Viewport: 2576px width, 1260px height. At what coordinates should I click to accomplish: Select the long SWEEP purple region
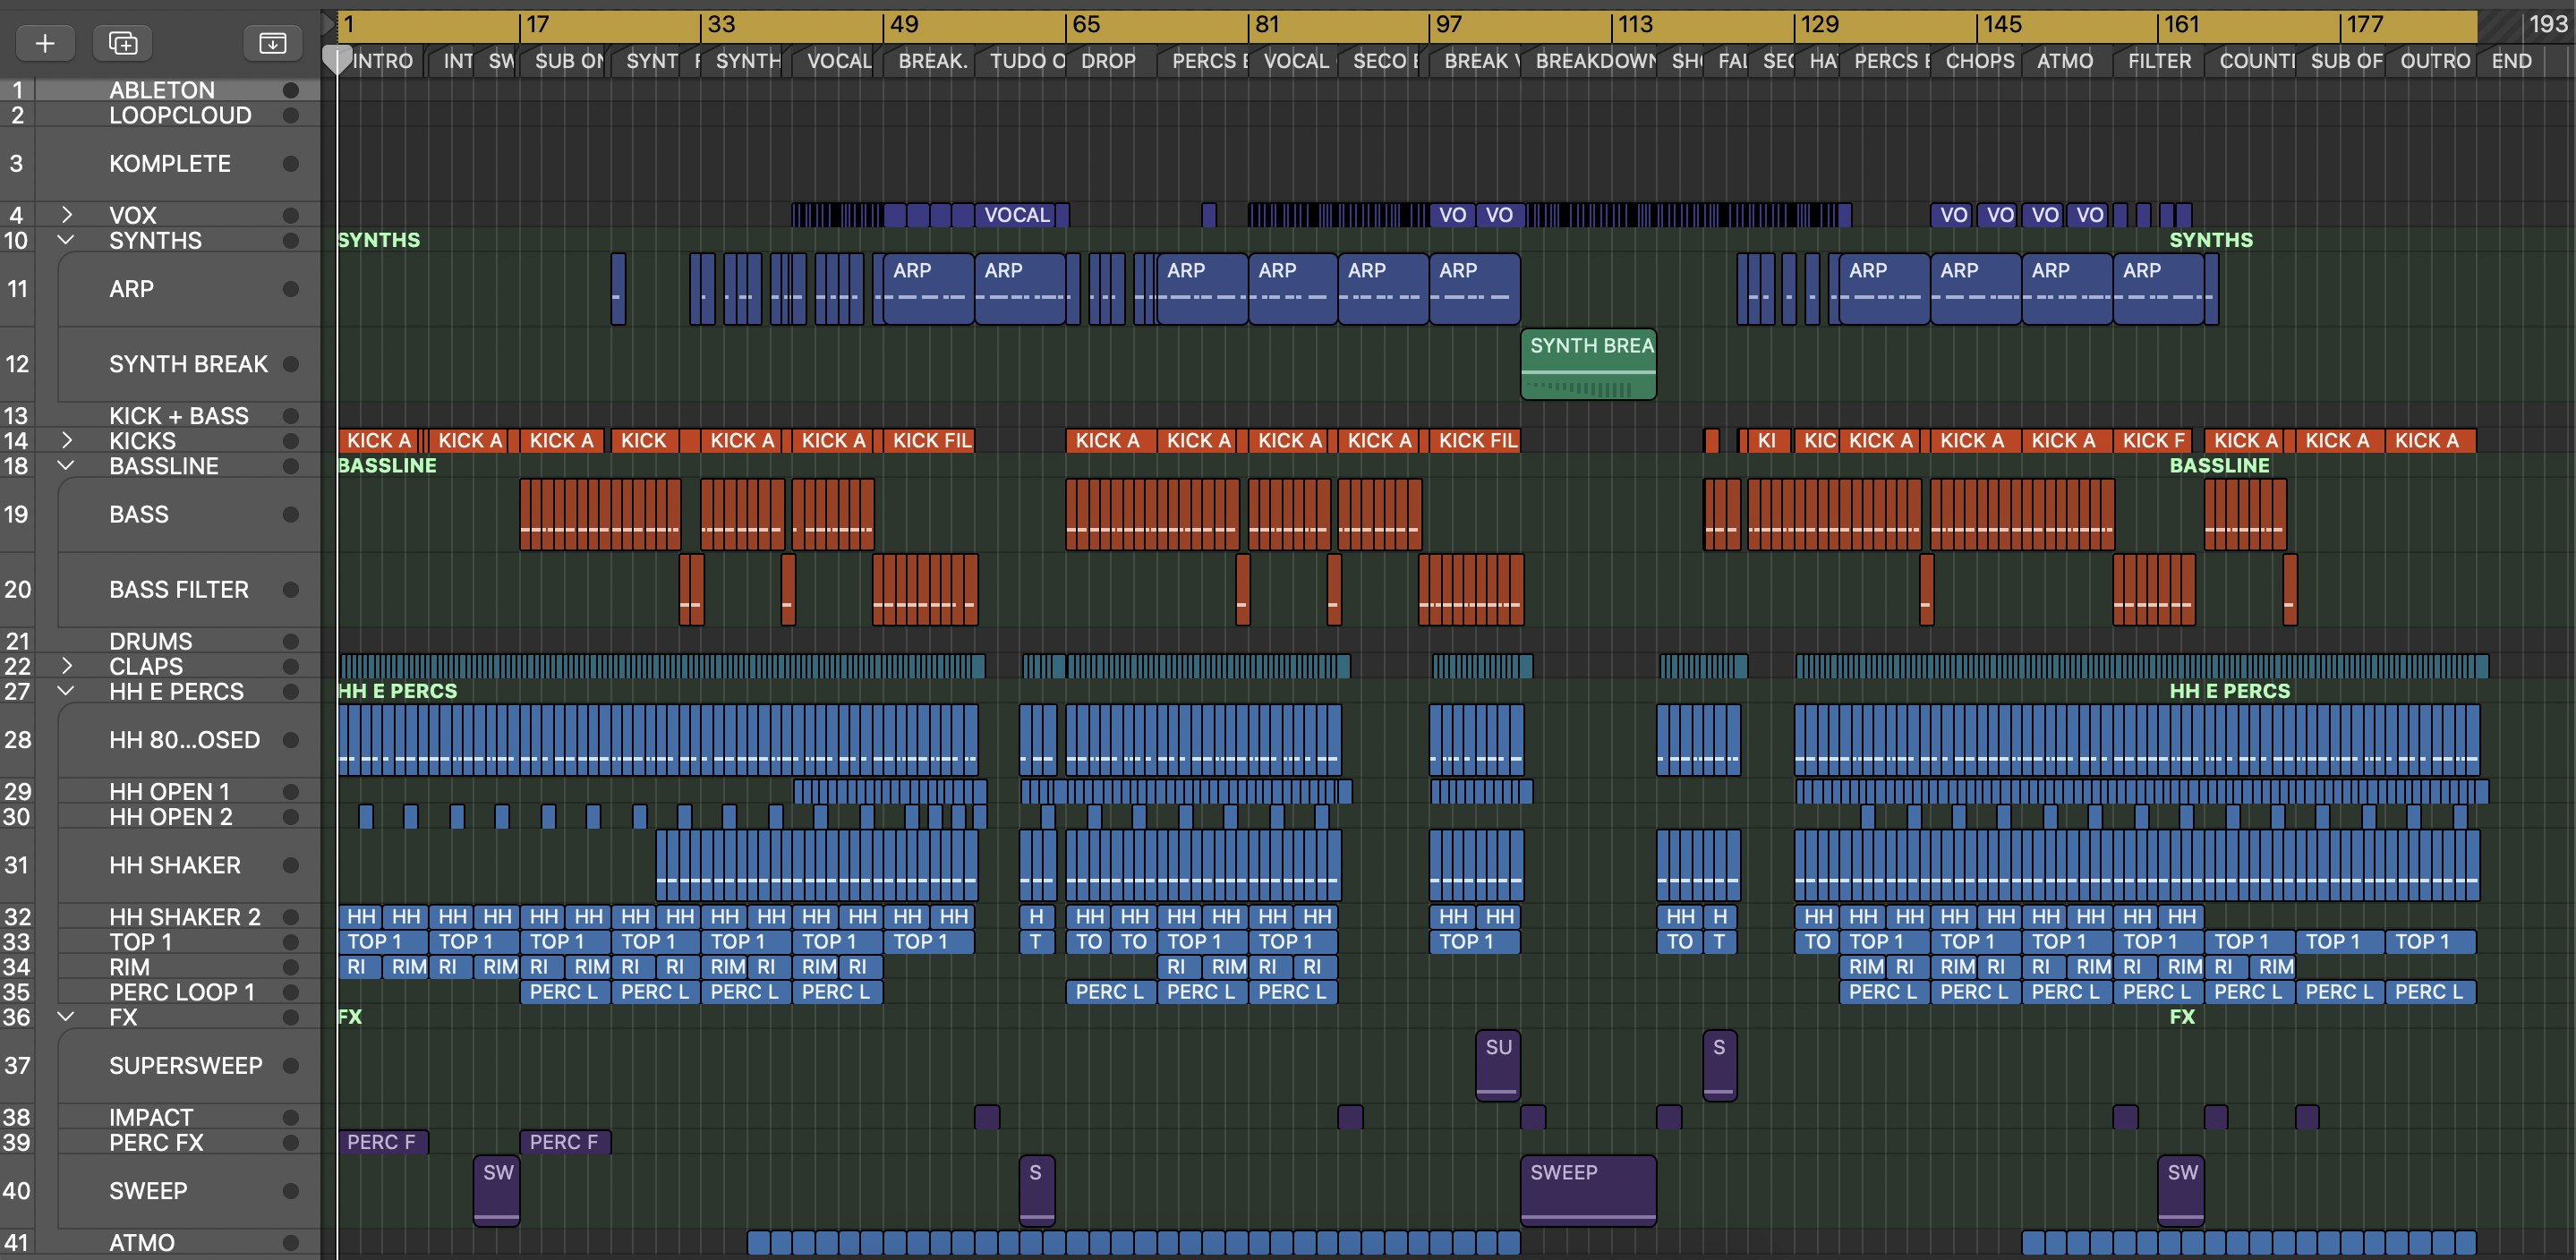(1588, 1190)
